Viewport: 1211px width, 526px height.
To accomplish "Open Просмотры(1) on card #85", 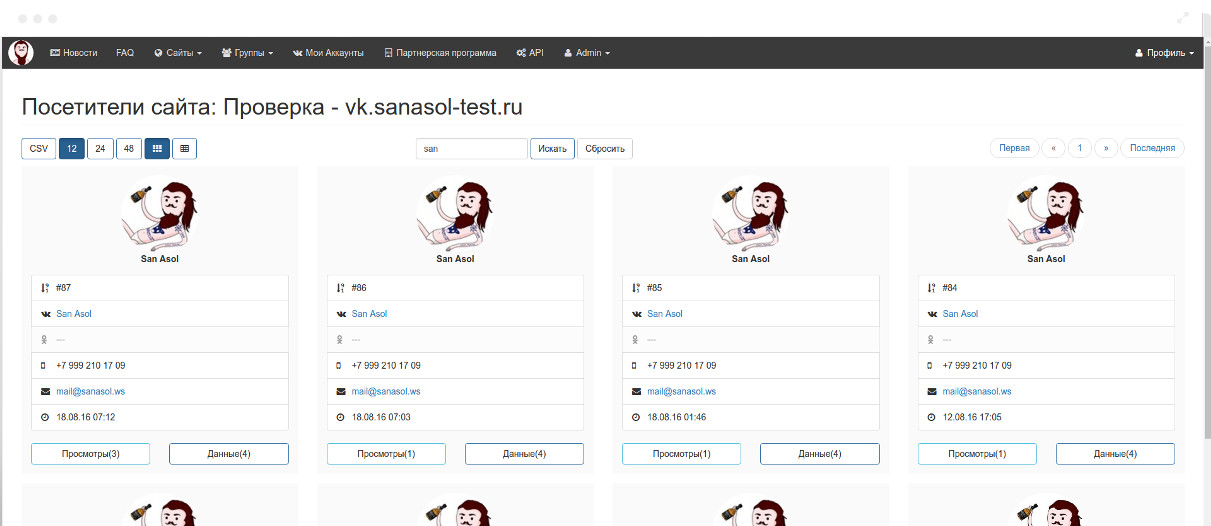I will coord(682,454).
